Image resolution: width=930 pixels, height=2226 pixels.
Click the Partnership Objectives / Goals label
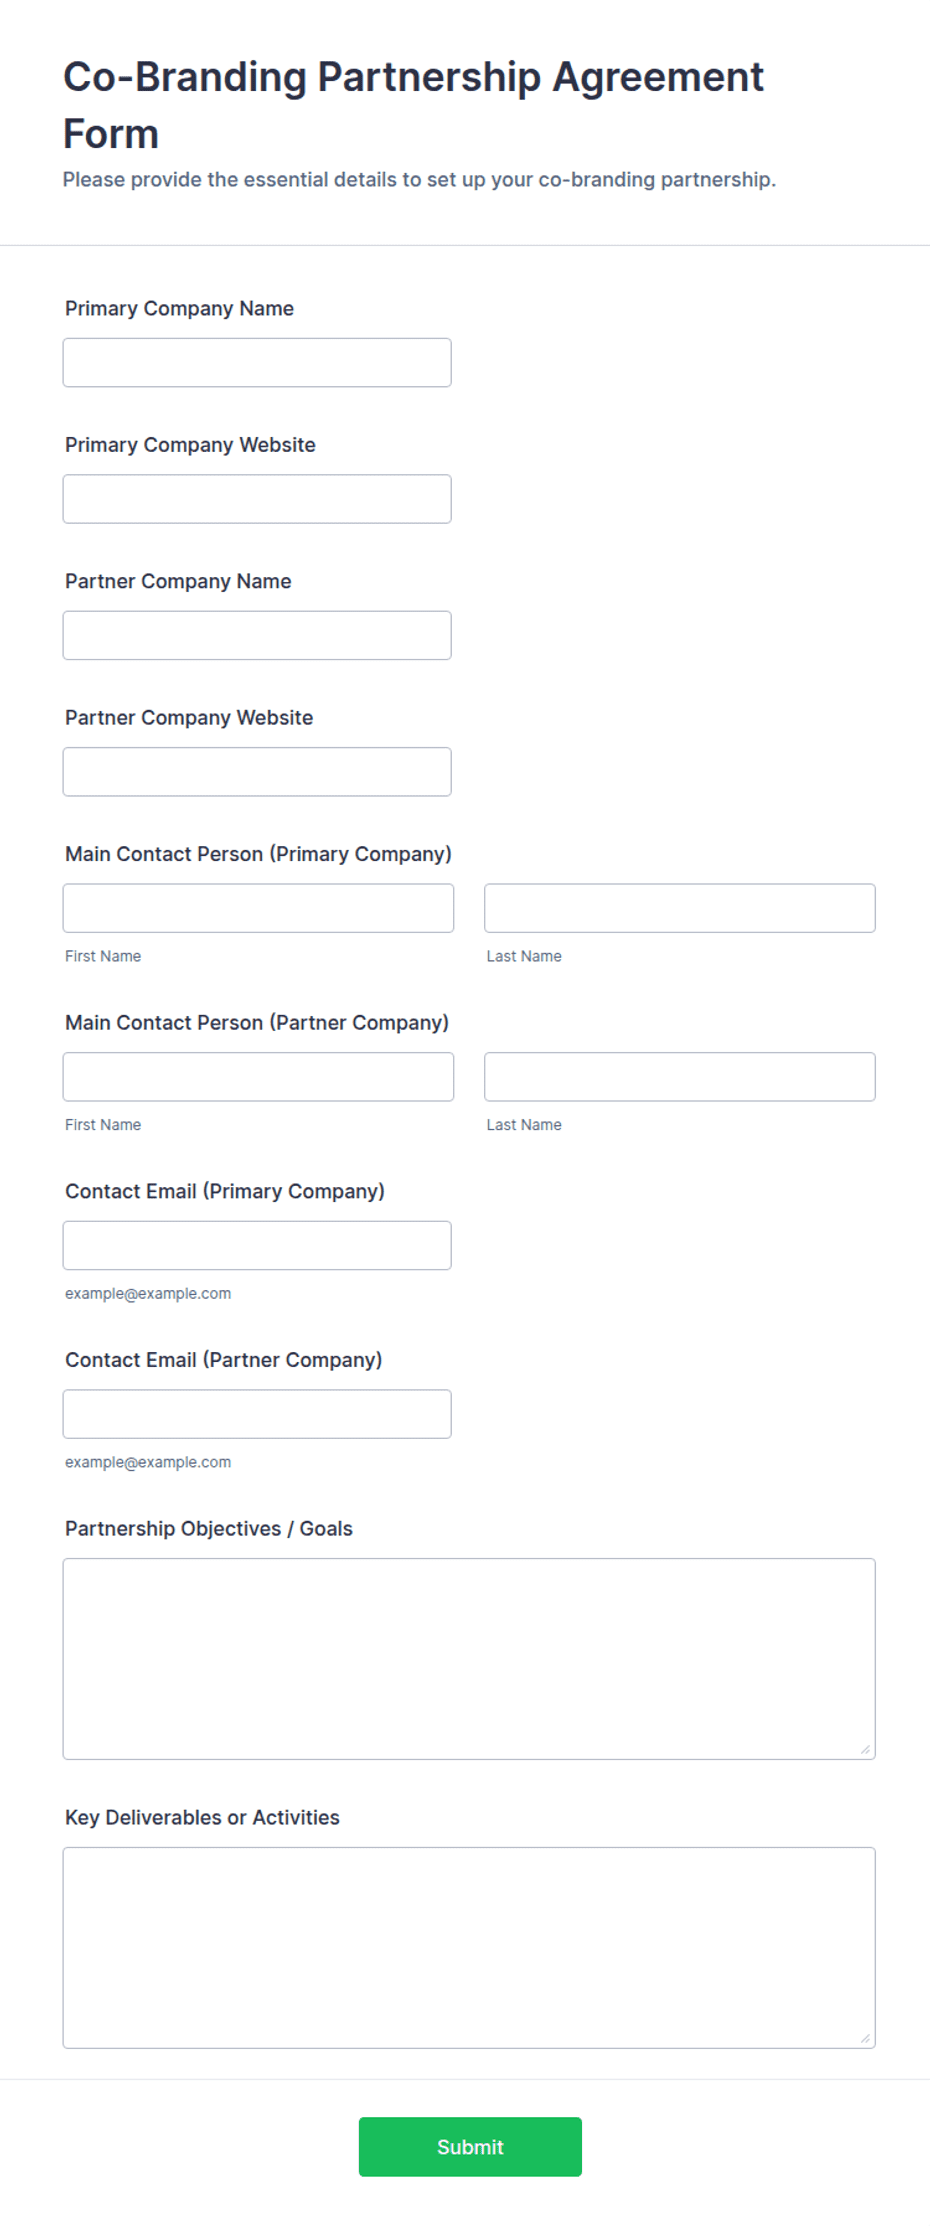[x=209, y=1528]
